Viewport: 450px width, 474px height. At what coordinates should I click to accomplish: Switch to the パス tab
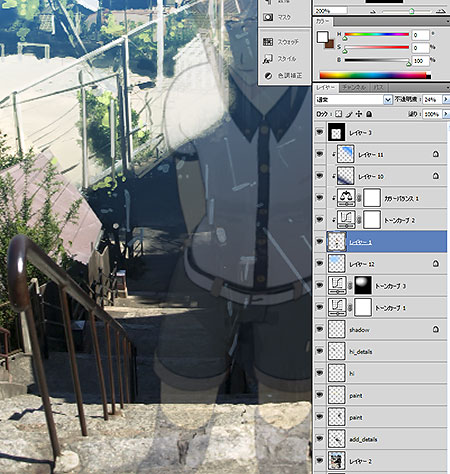click(x=378, y=88)
